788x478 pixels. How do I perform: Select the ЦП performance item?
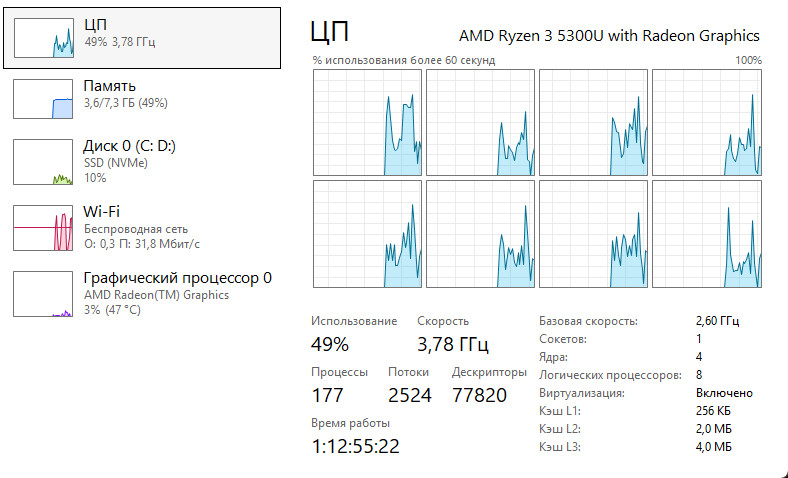[142, 38]
